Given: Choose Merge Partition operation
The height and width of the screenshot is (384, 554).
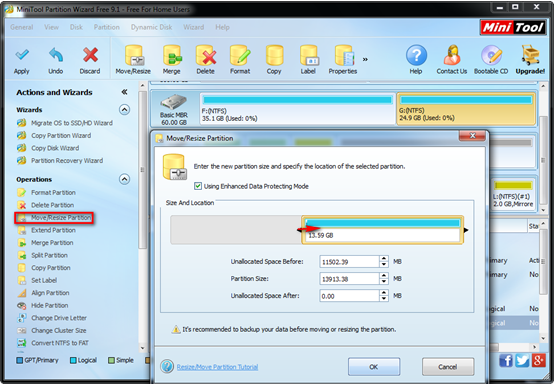Looking at the screenshot, I should click(52, 243).
